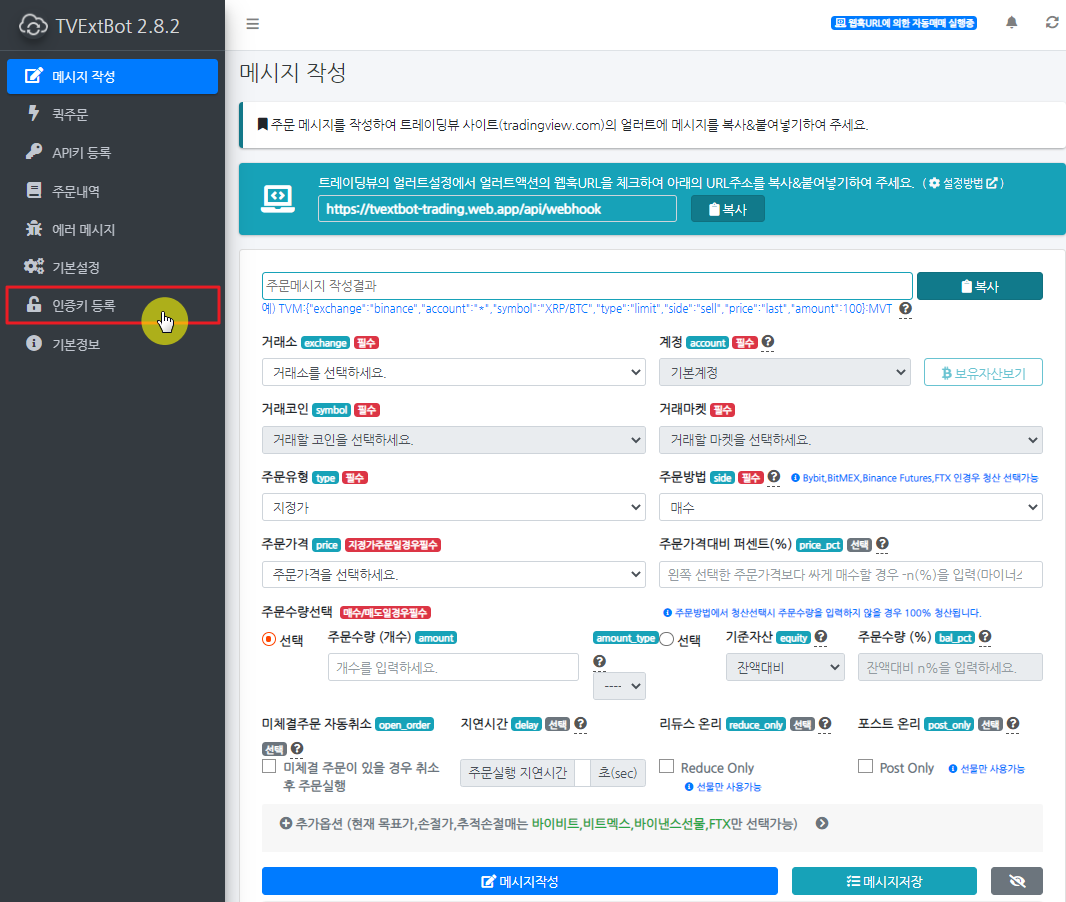Click the notification bell icon
Screen dimensions: 1066x902
[1011, 22]
